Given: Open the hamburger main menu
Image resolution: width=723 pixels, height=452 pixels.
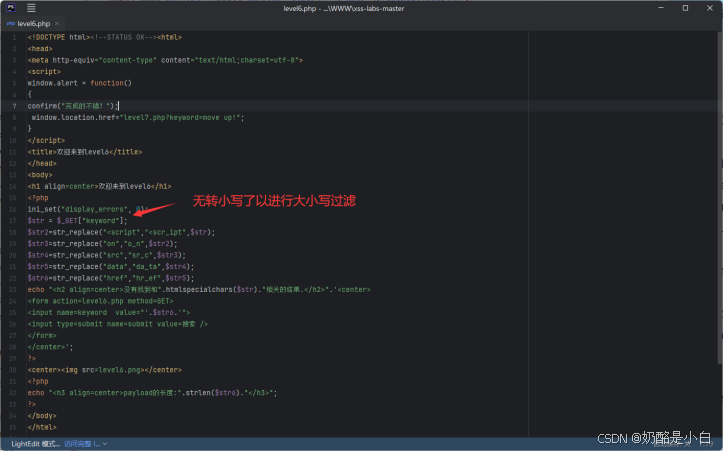Looking at the screenshot, I should point(31,8).
